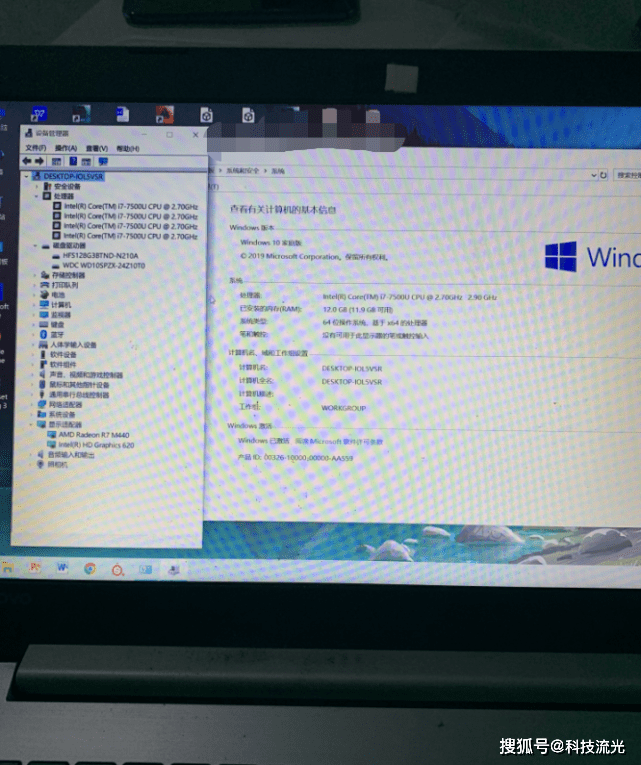Click the Microsoft software license terms link
Viewport: 641px width, 765px height.
(x=339, y=442)
